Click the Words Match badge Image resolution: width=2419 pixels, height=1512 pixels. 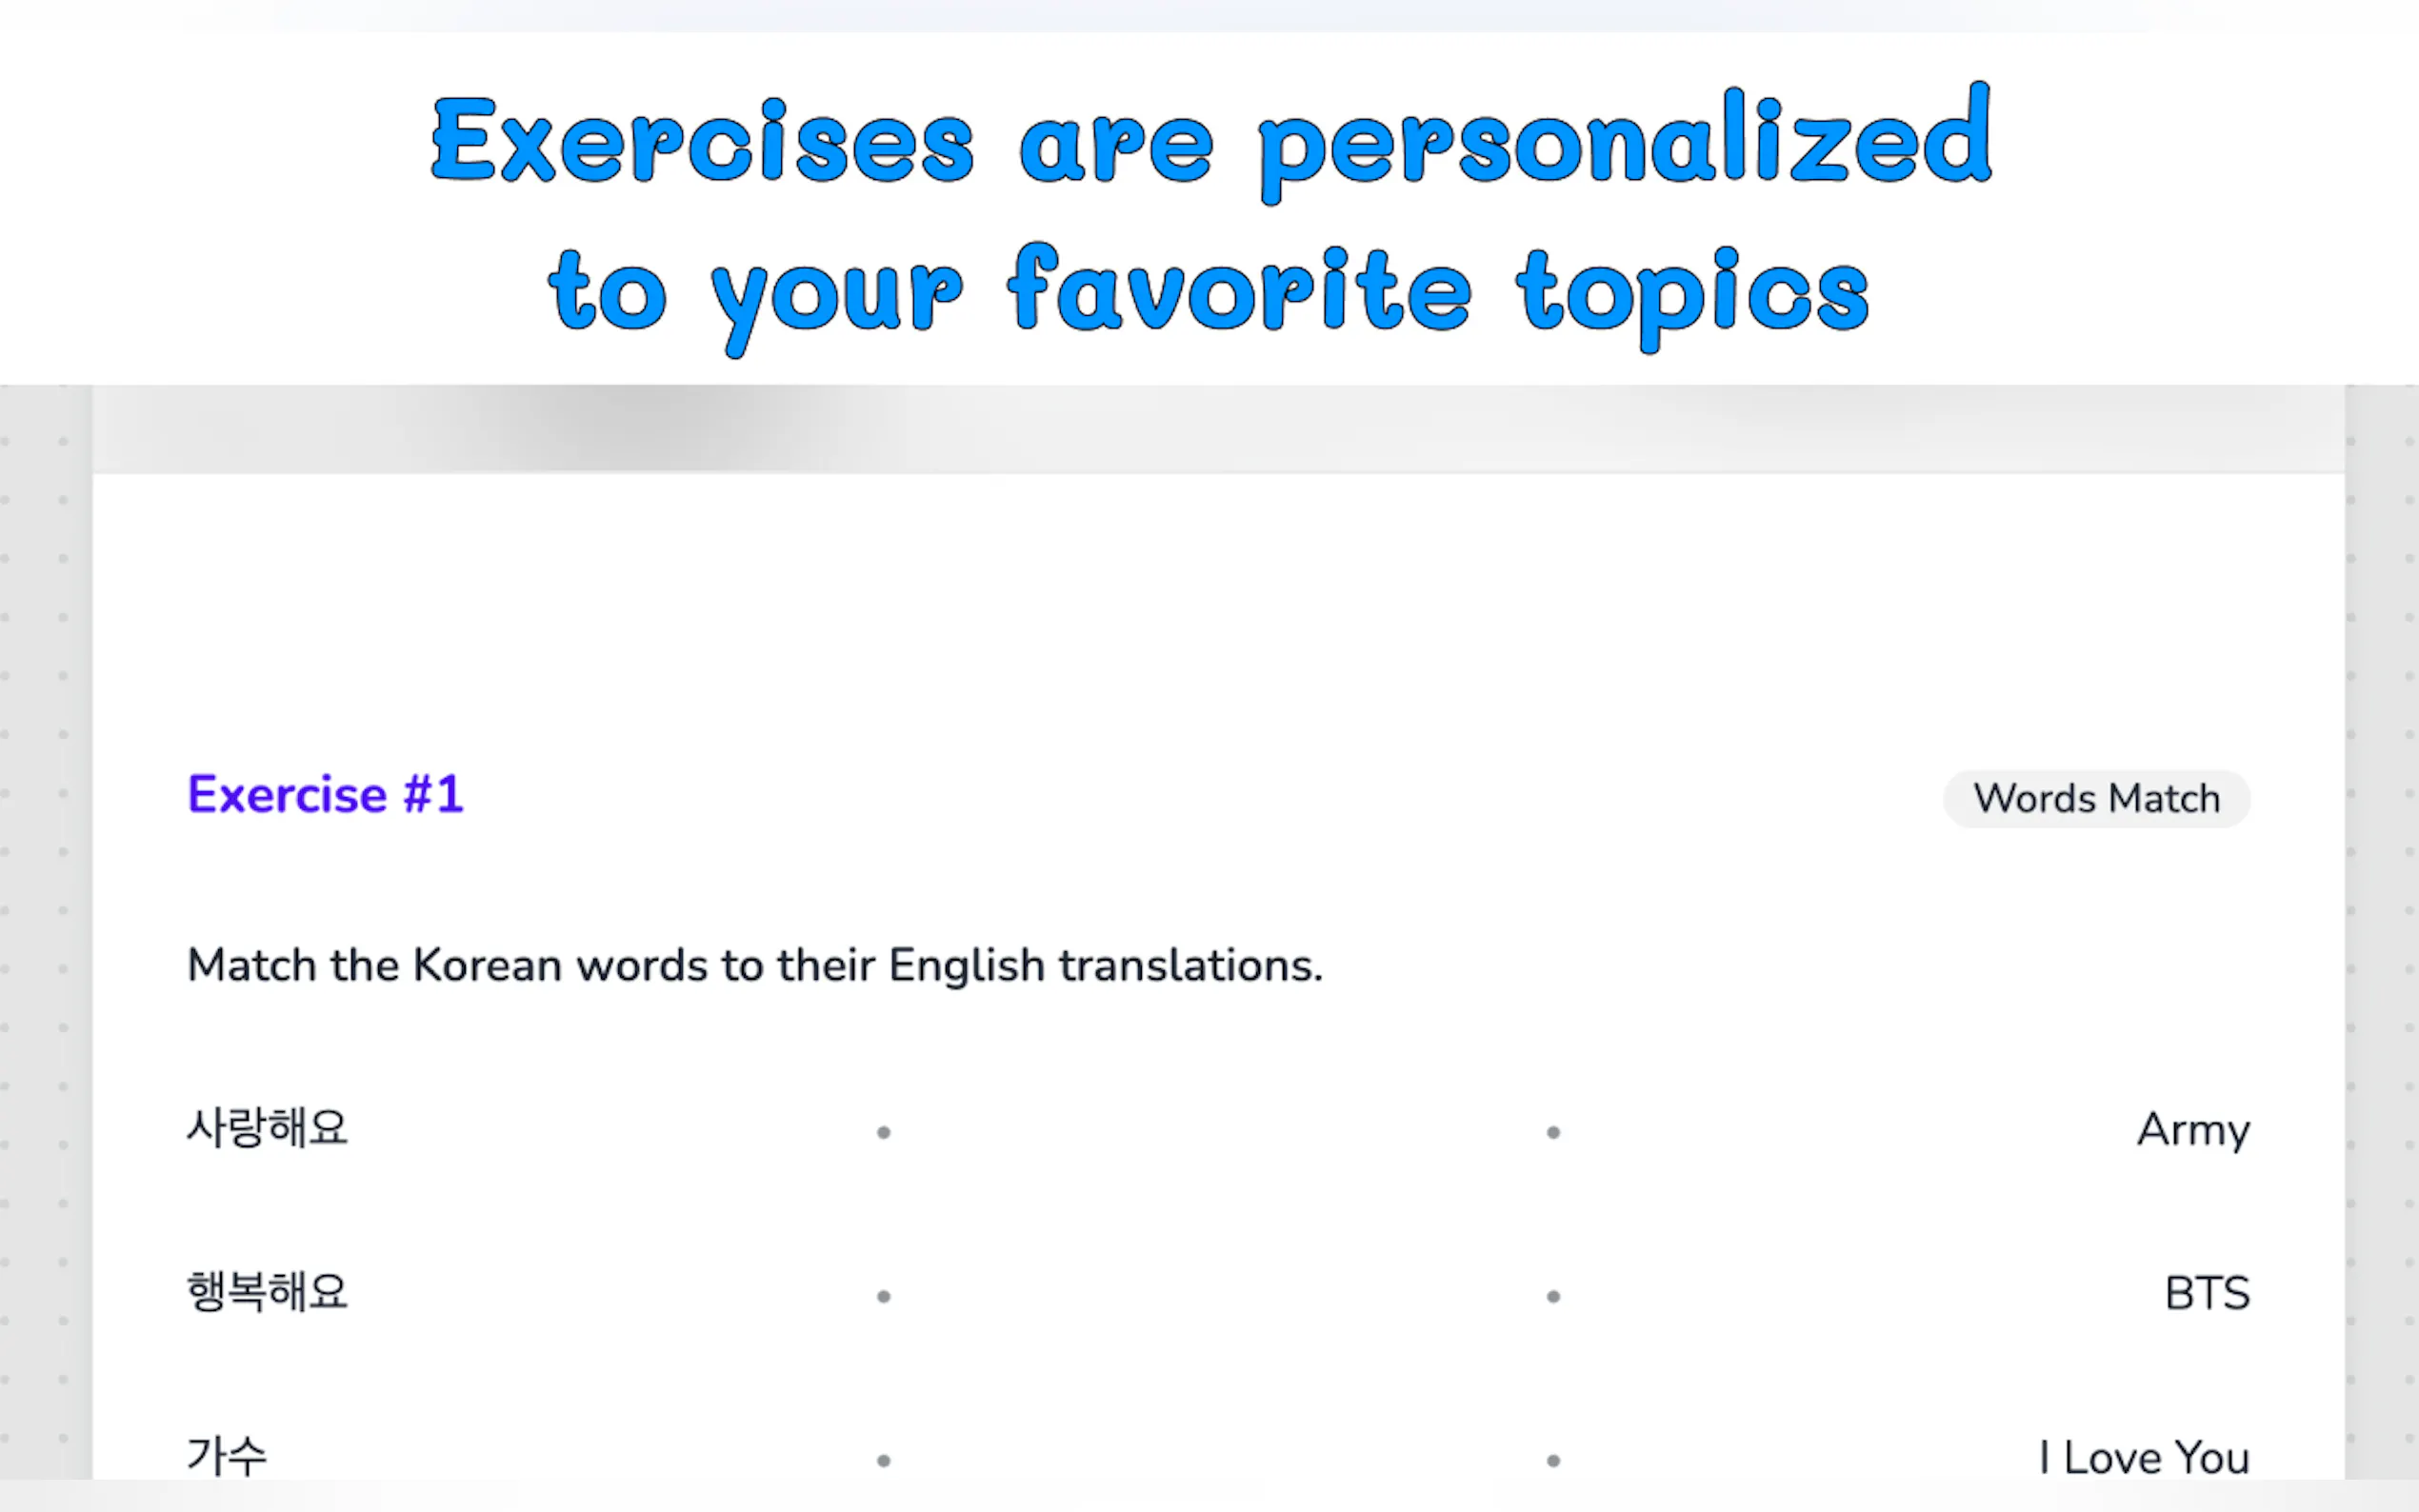(x=2096, y=799)
